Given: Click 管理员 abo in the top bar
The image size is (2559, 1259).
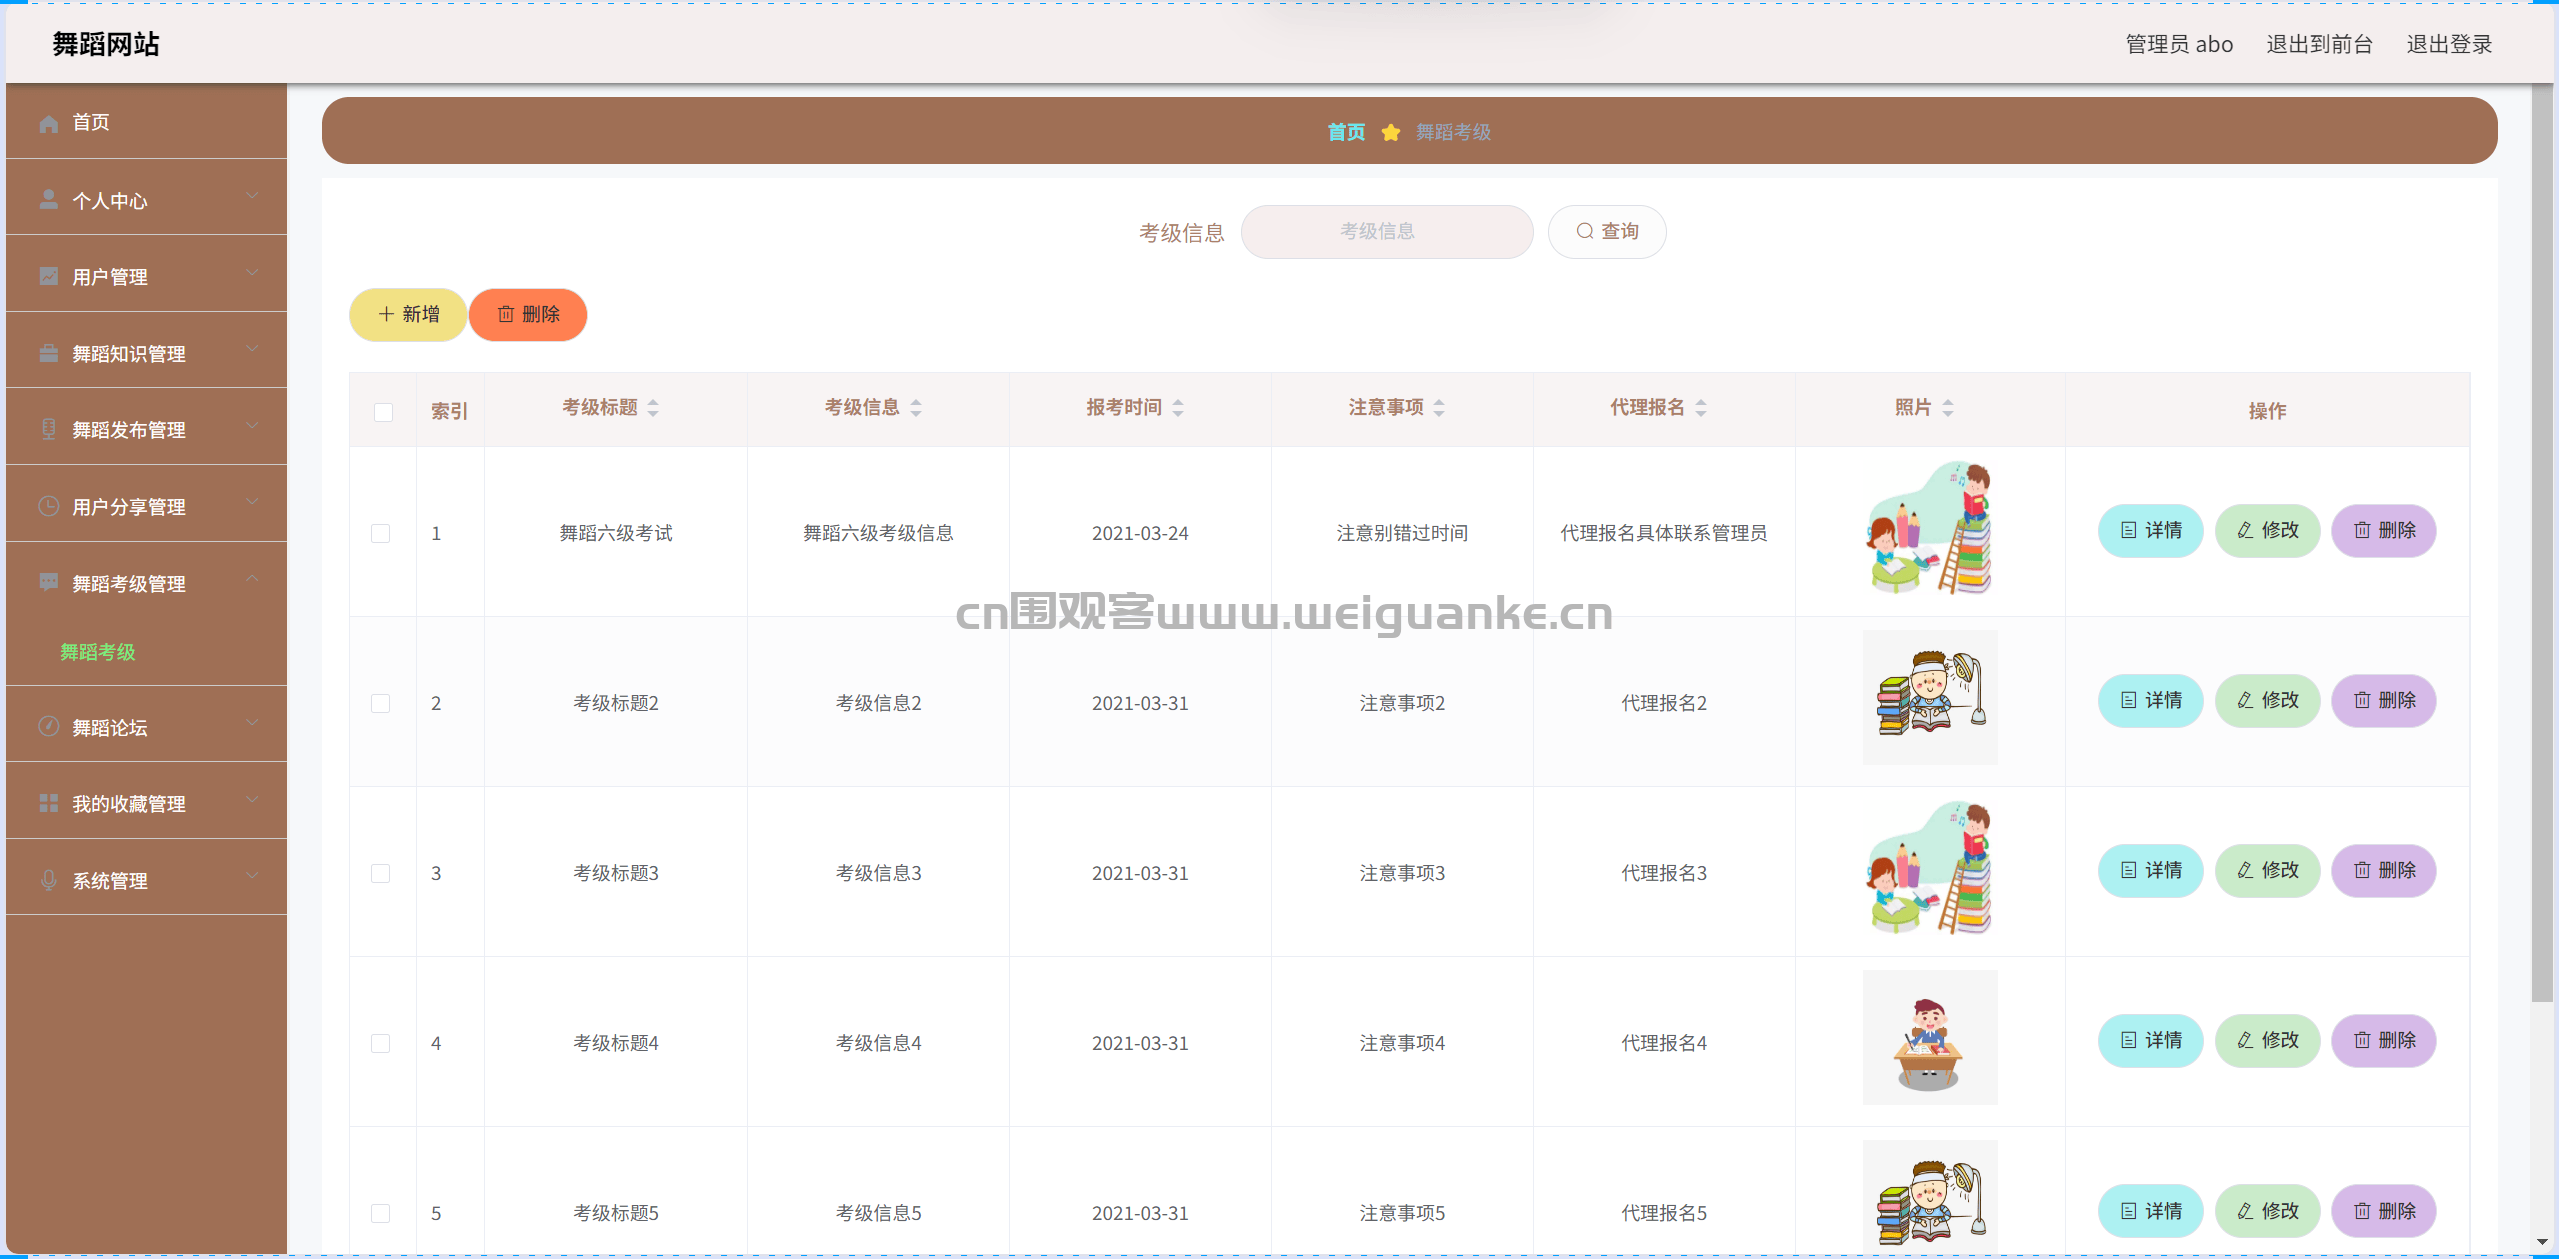Looking at the screenshot, I should [x=2179, y=44].
